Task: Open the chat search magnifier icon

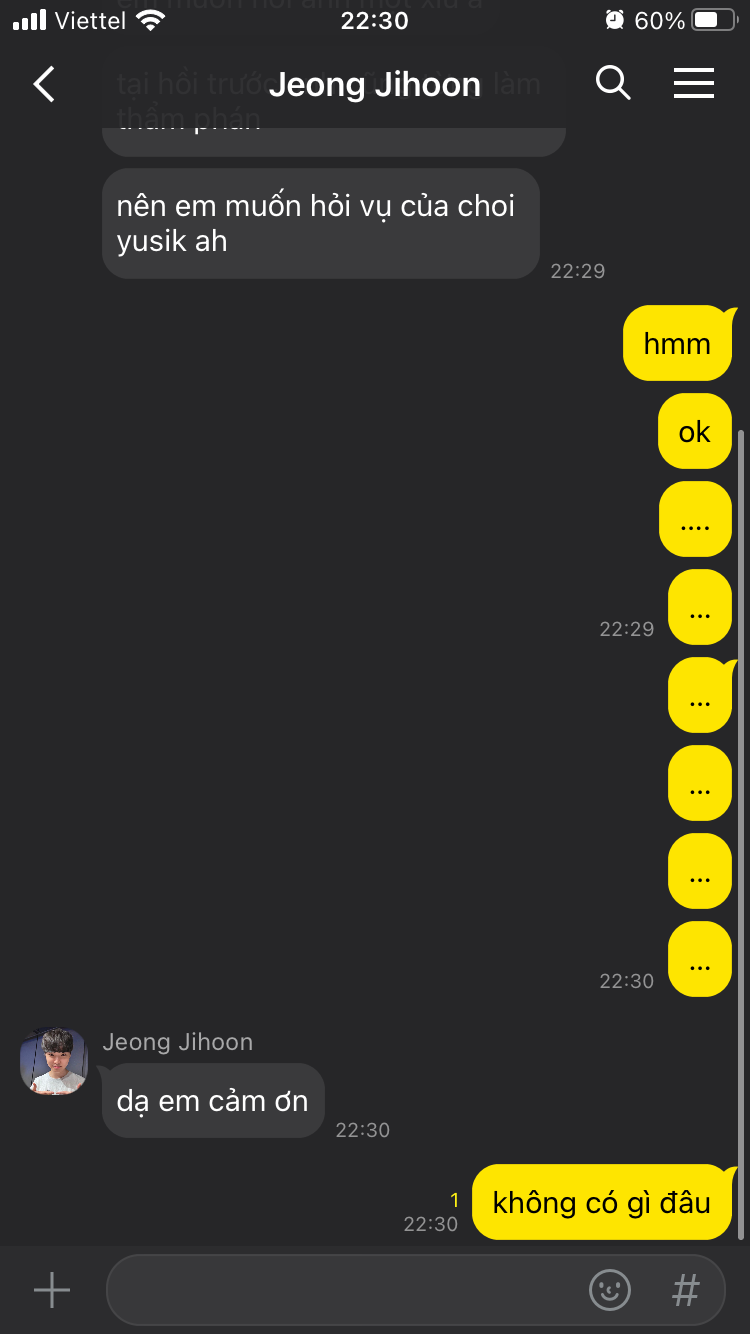Action: coord(613,83)
